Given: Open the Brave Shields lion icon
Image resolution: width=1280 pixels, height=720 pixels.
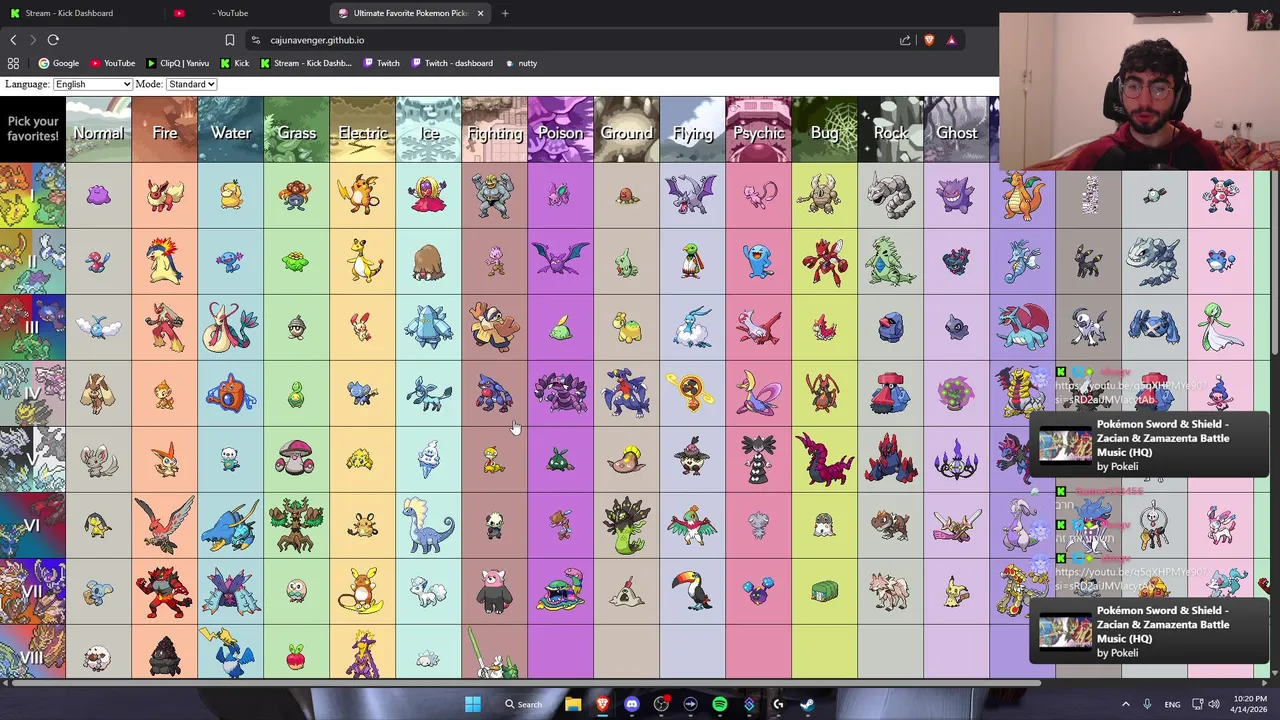Looking at the screenshot, I should pyautogui.click(x=929, y=40).
